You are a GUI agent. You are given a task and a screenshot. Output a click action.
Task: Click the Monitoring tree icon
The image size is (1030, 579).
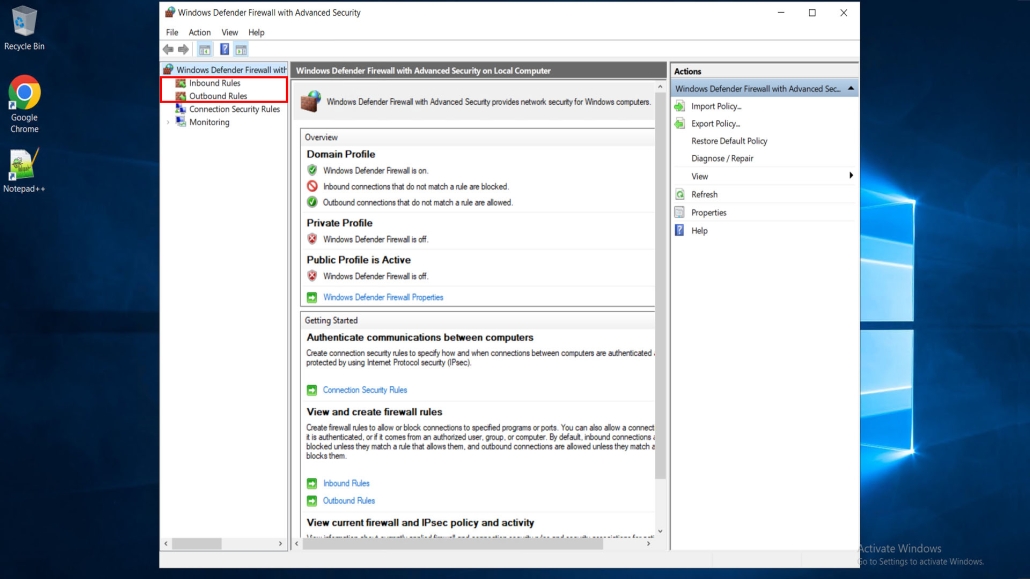(181, 122)
